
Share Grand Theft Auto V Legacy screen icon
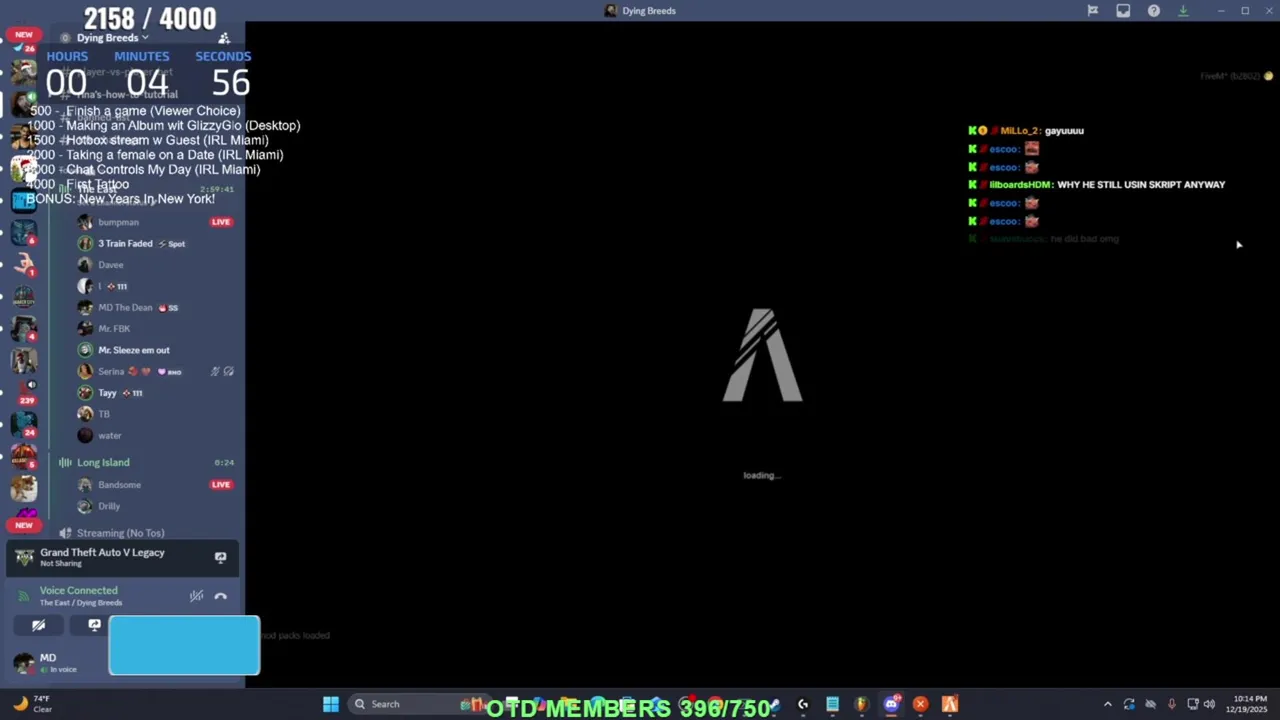point(220,557)
